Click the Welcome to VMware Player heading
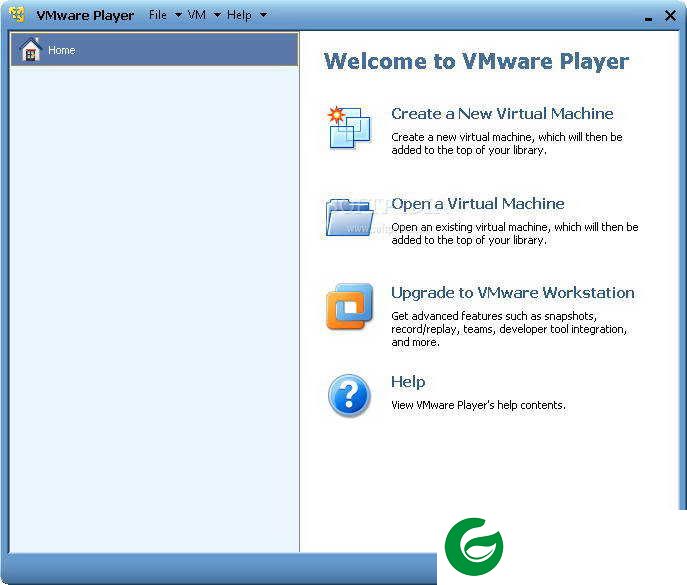This screenshot has width=687, height=585. pyautogui.click(x=476, y=61)
